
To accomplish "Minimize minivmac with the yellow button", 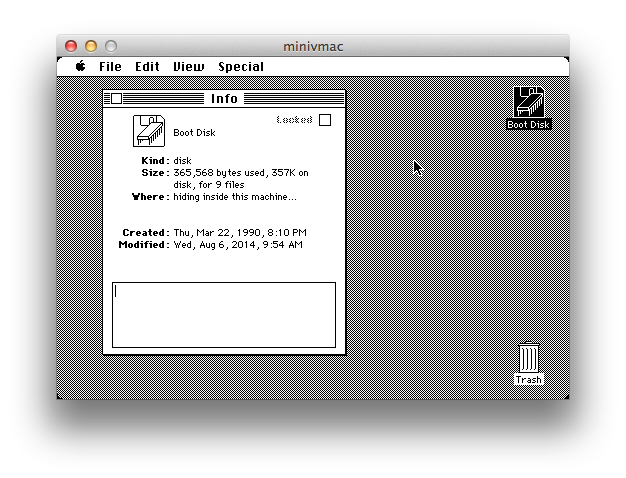I will coord(91,46).
